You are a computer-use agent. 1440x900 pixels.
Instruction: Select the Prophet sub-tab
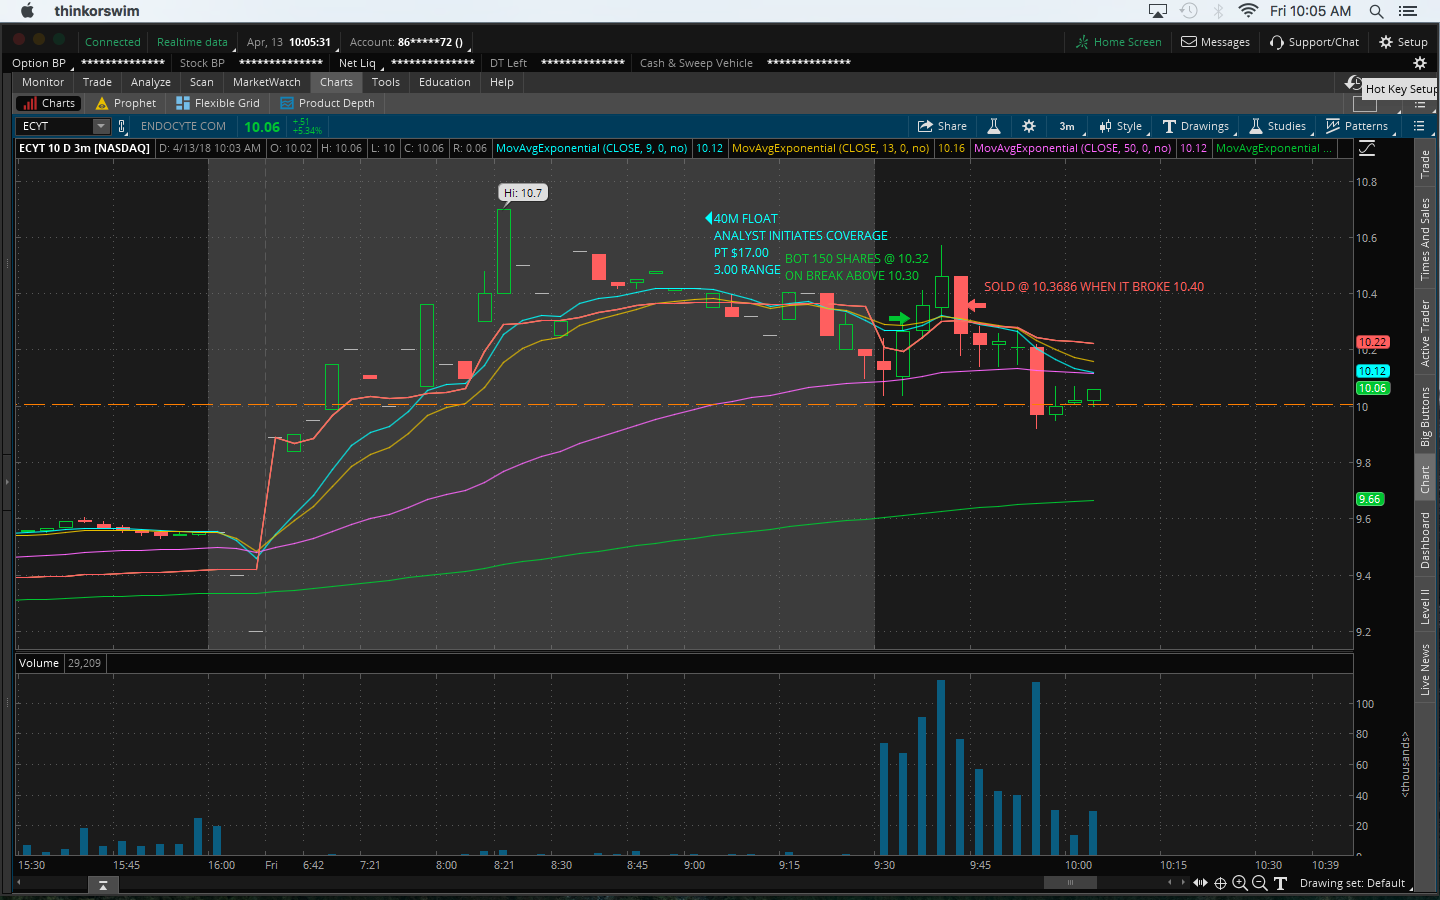[126, 103]
